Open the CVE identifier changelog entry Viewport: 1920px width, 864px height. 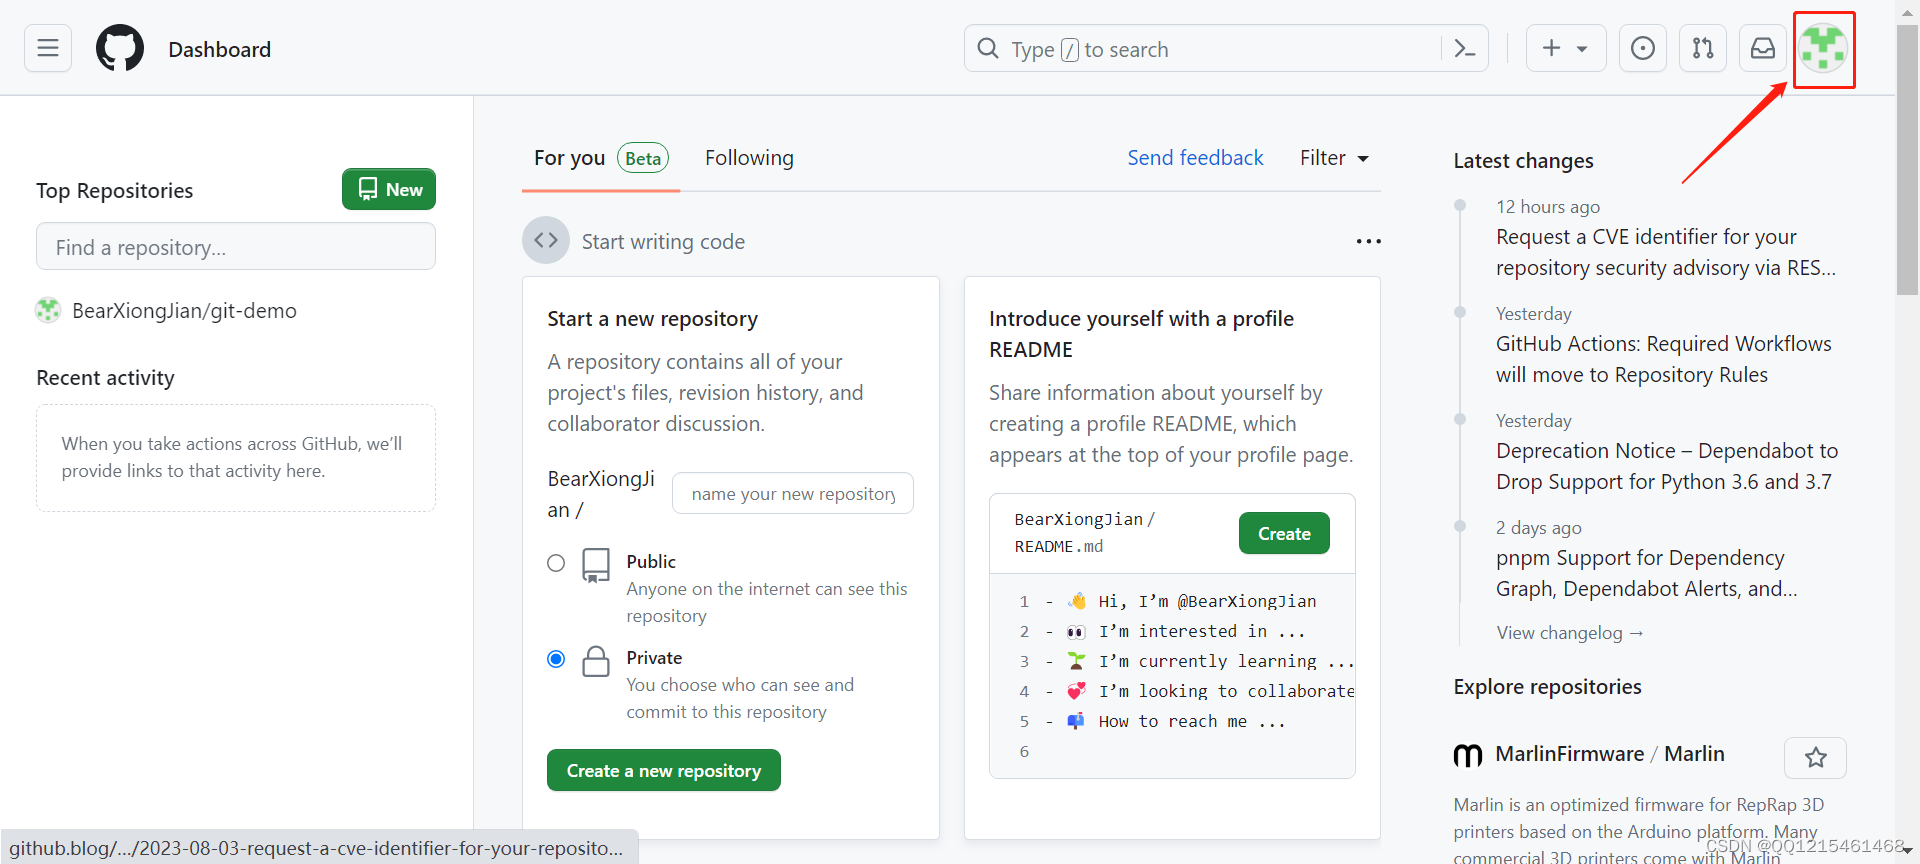(x=1666, y=252)
